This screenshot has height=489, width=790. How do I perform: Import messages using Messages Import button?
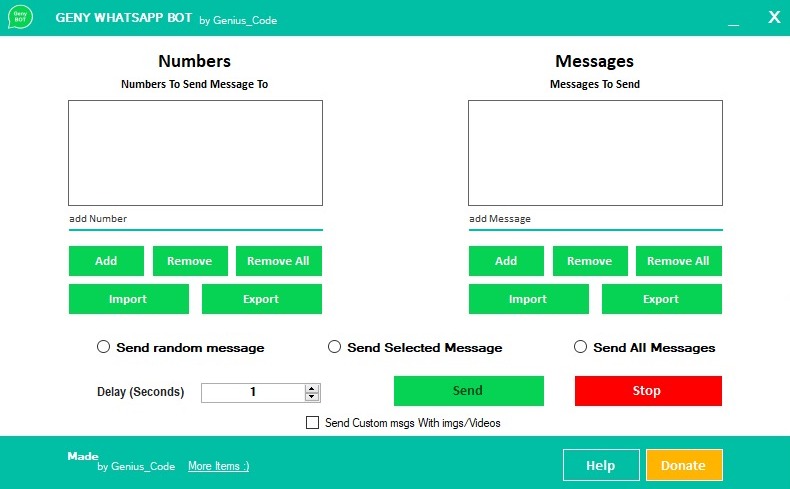coord(529,299)
